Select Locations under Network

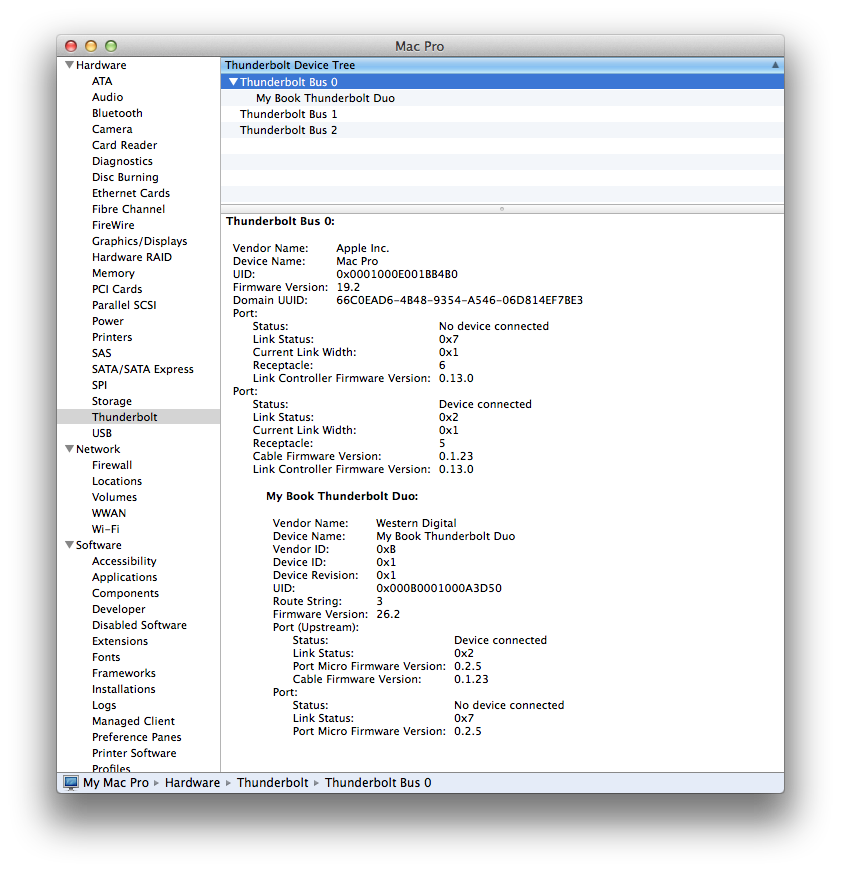click(117, 481)
